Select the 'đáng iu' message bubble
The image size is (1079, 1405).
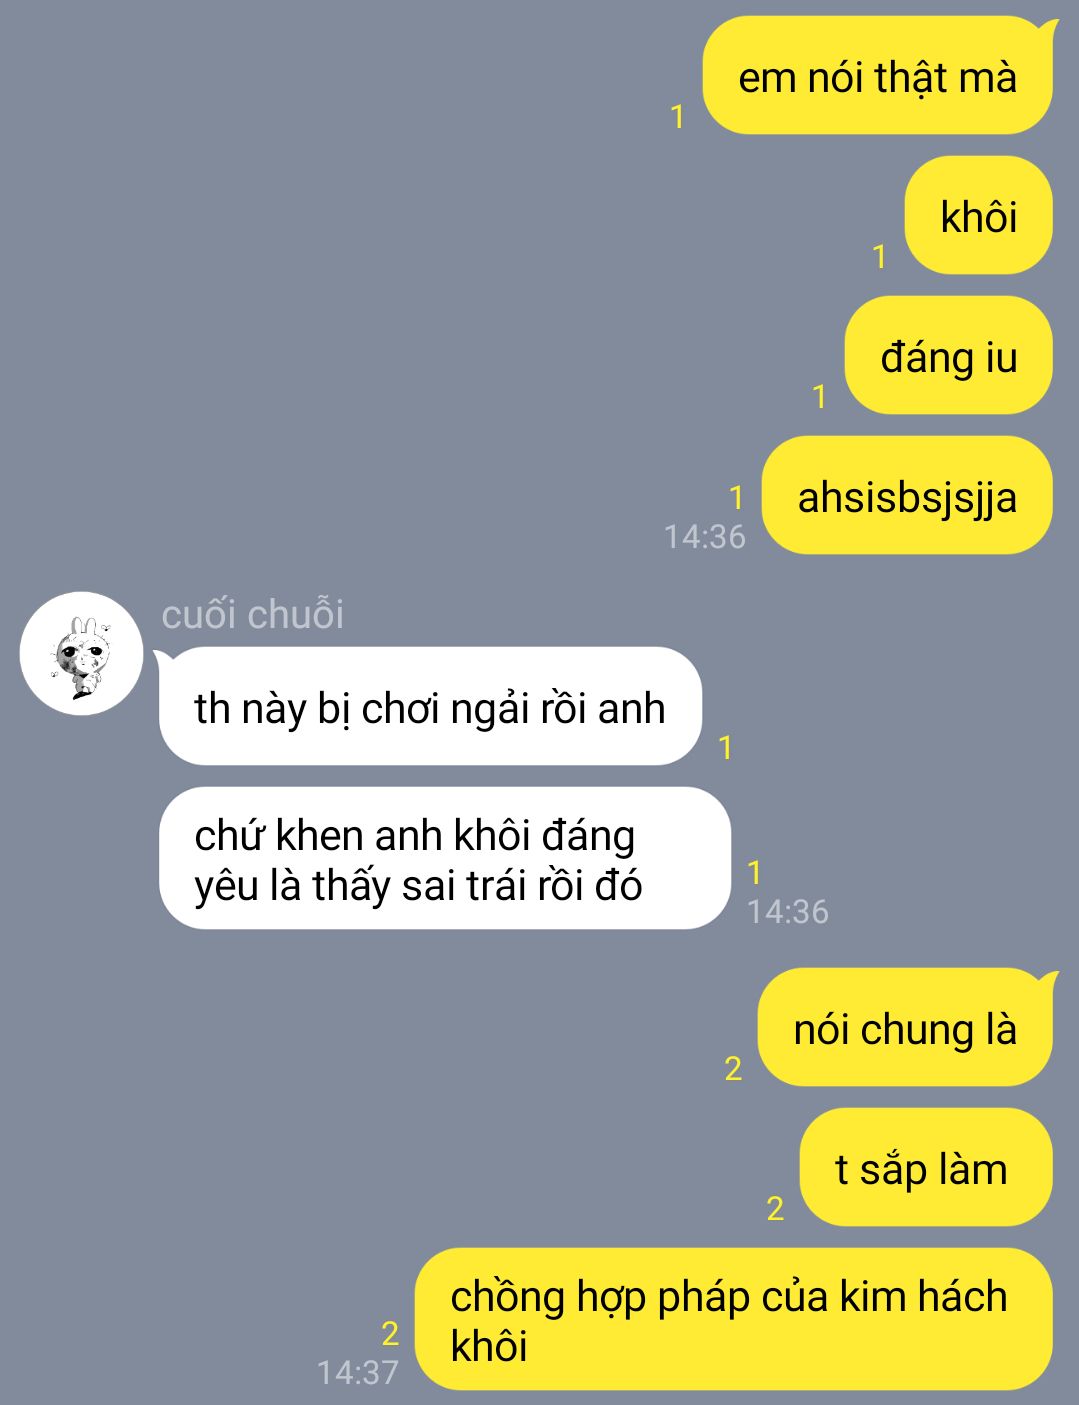click(948, 355)
